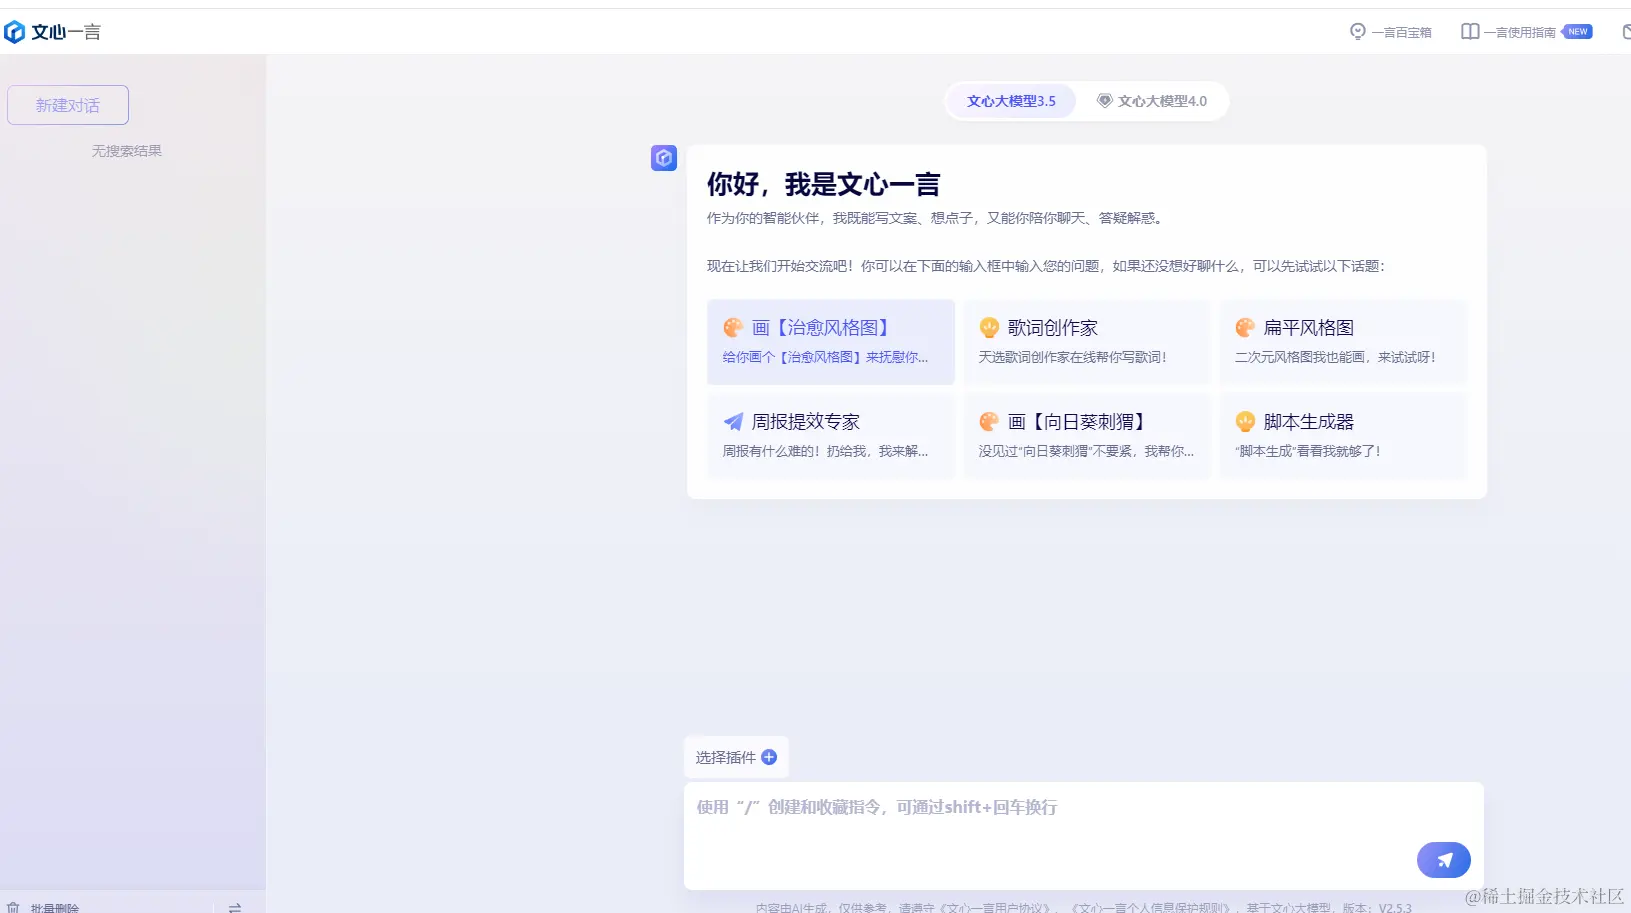Click the 一言百宝箱 lightbulb icon
Image resolution: width=1631 pixels, height=913 pixels.
1357,32
